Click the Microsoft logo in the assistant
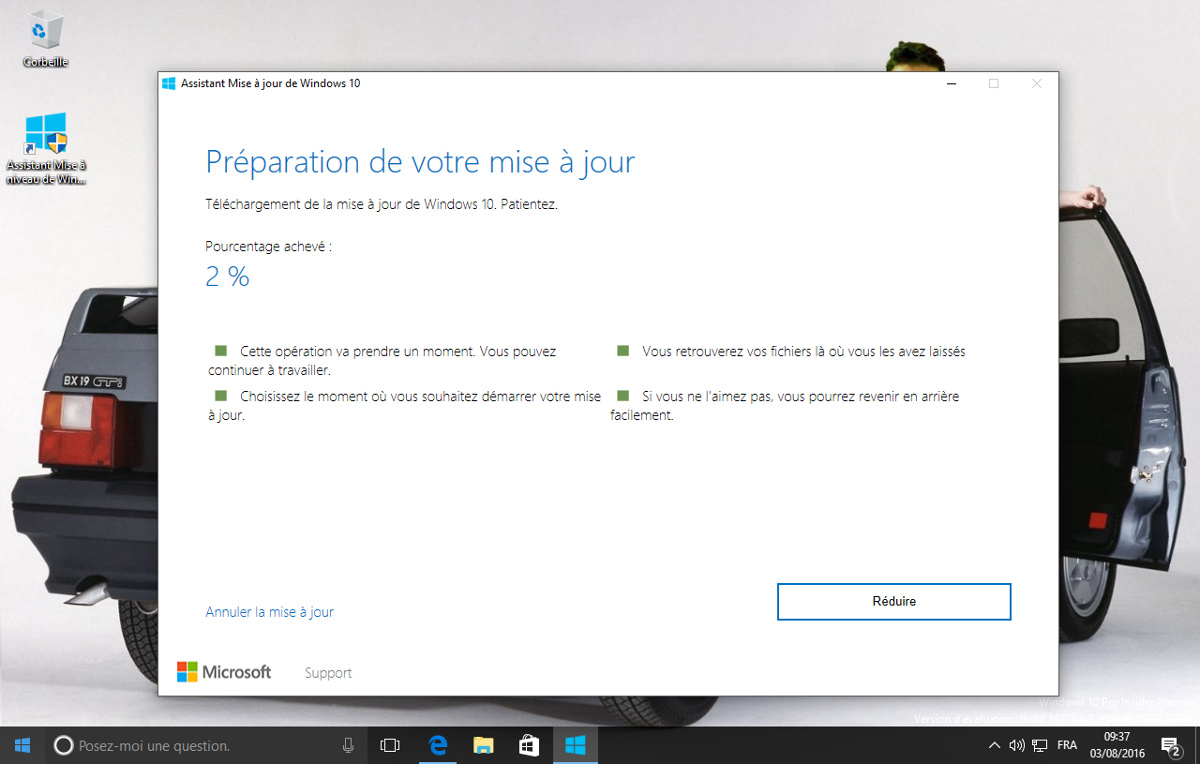 pyautogui.click(x=224, y=672)
